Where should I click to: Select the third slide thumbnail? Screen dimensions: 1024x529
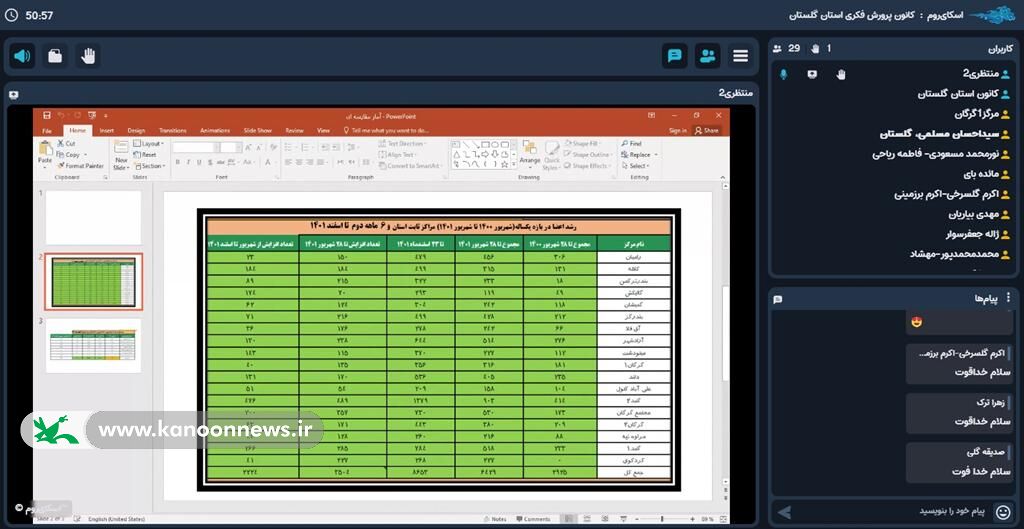click(93, 345)
